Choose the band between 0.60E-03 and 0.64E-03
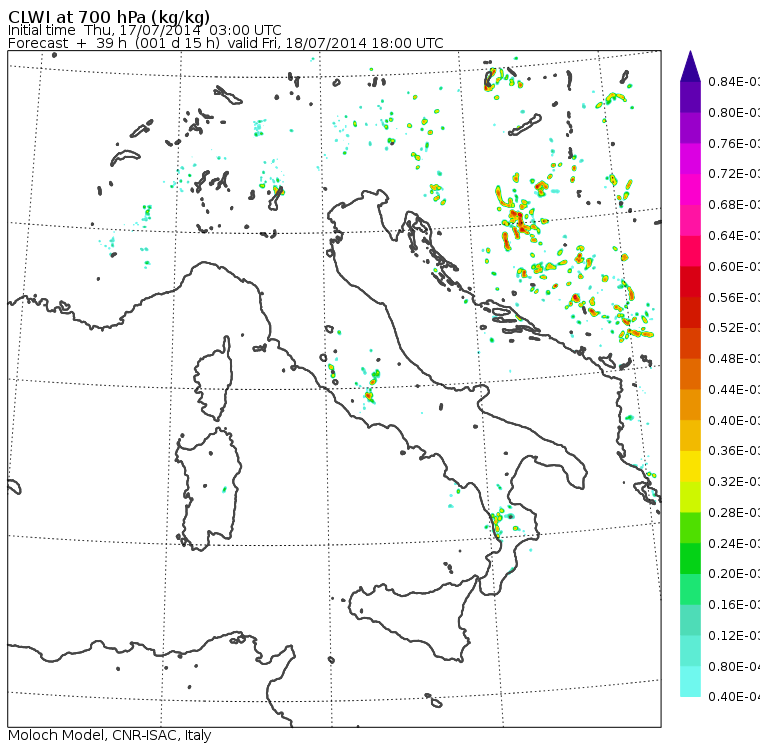This screenshot has height=749, width=760. click(690, 251)
